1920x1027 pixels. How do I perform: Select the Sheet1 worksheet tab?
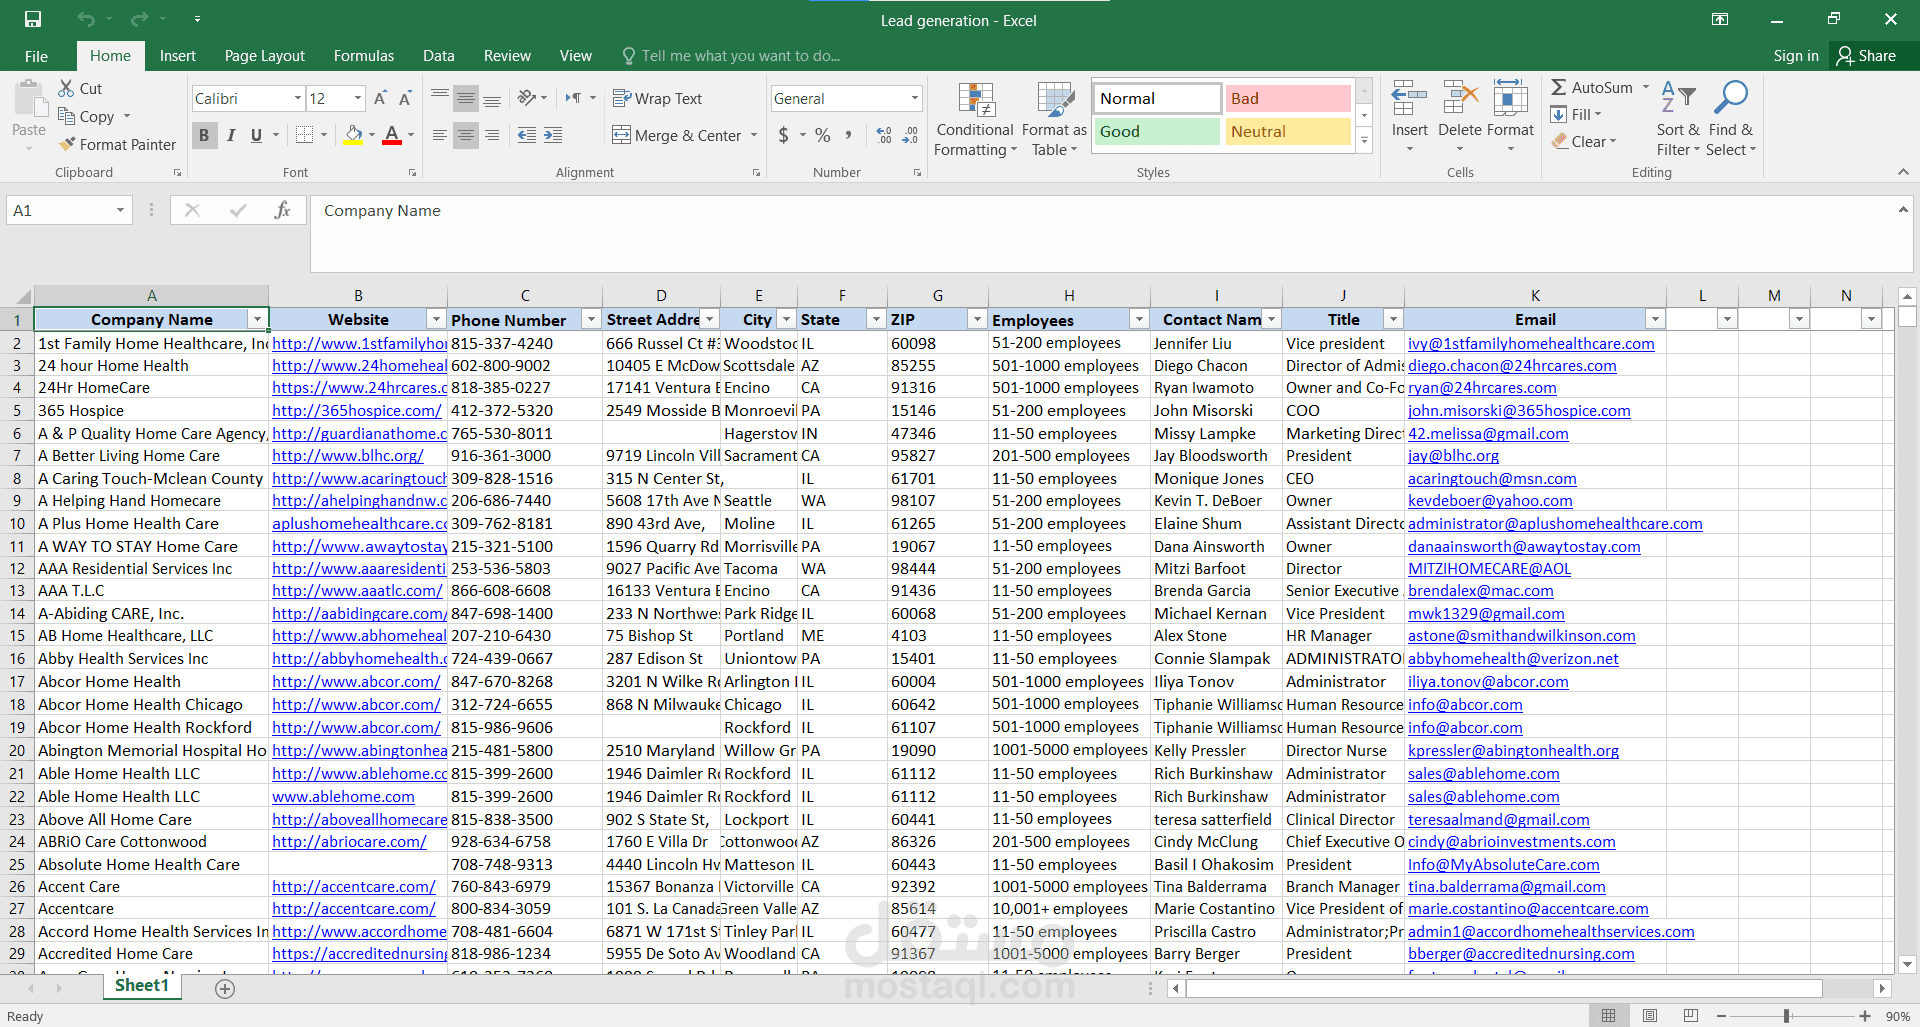click(142, 986)
